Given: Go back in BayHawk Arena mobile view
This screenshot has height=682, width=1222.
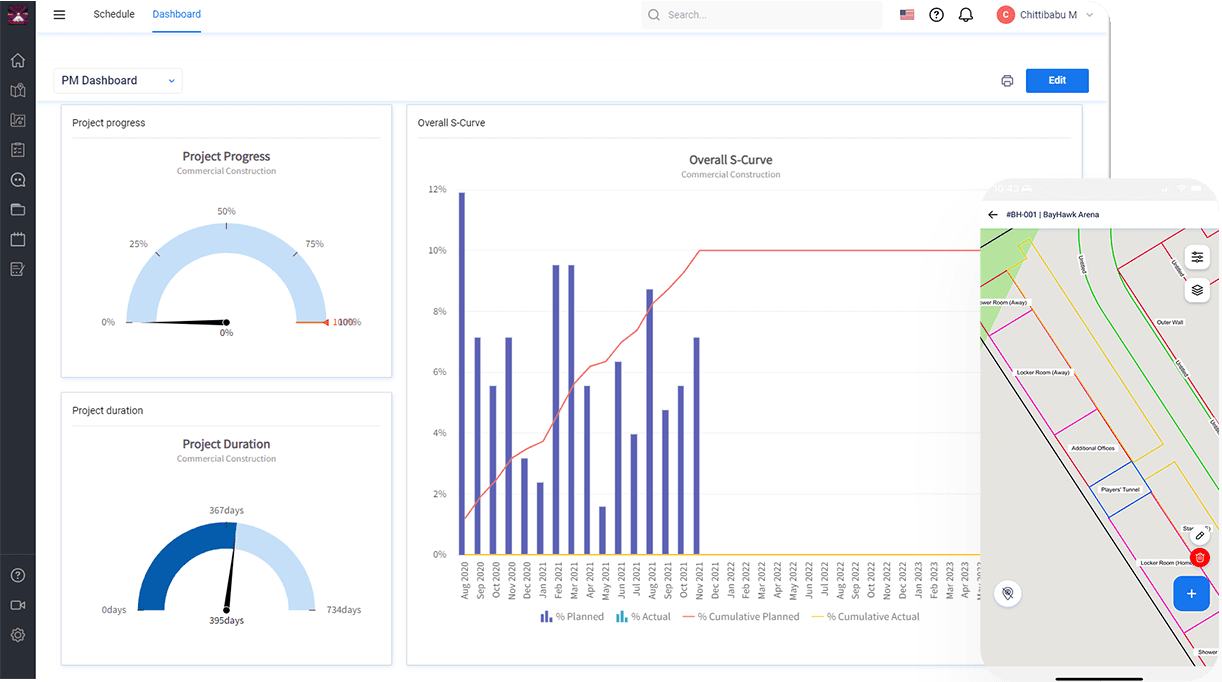Looking at the screenshot, I should (x=993, y=215).
